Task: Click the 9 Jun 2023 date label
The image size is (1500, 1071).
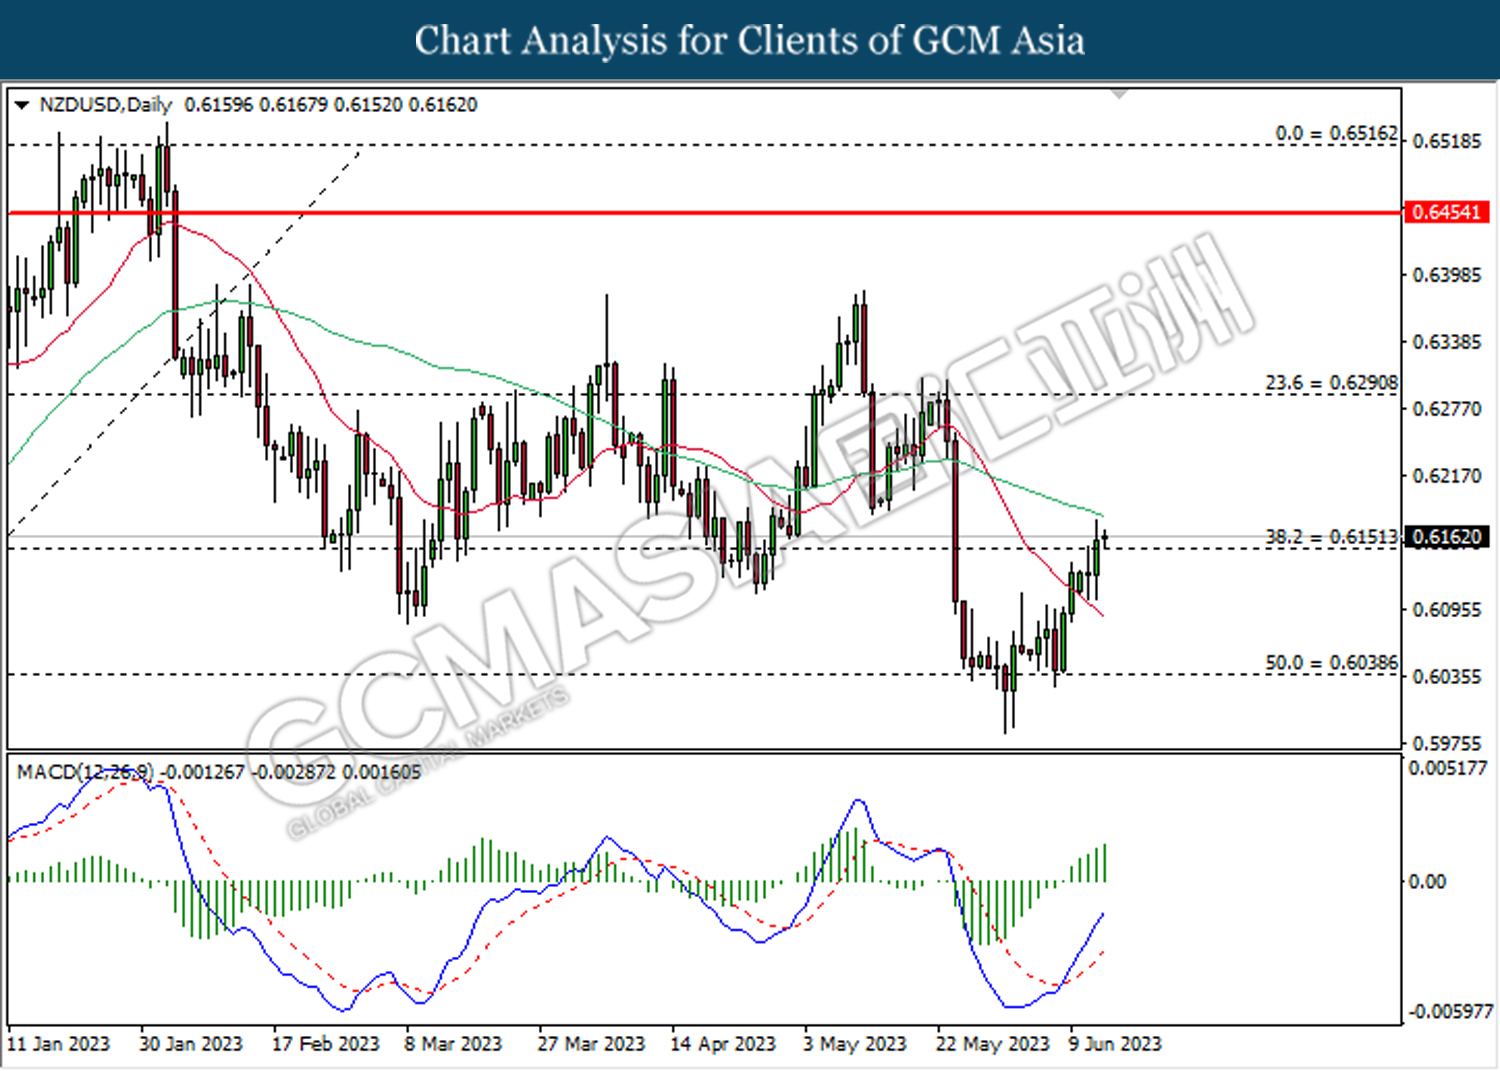Action: point(1115,1044)
